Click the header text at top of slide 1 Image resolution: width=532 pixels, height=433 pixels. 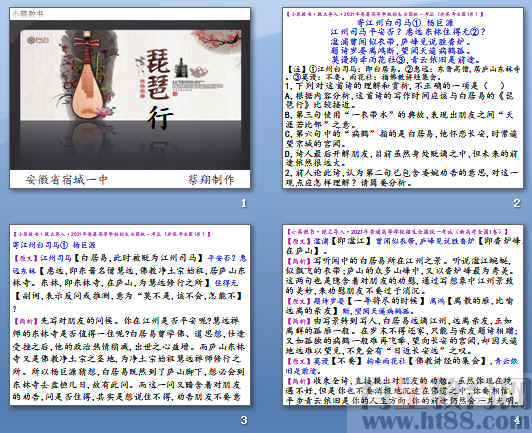(28, 14)
